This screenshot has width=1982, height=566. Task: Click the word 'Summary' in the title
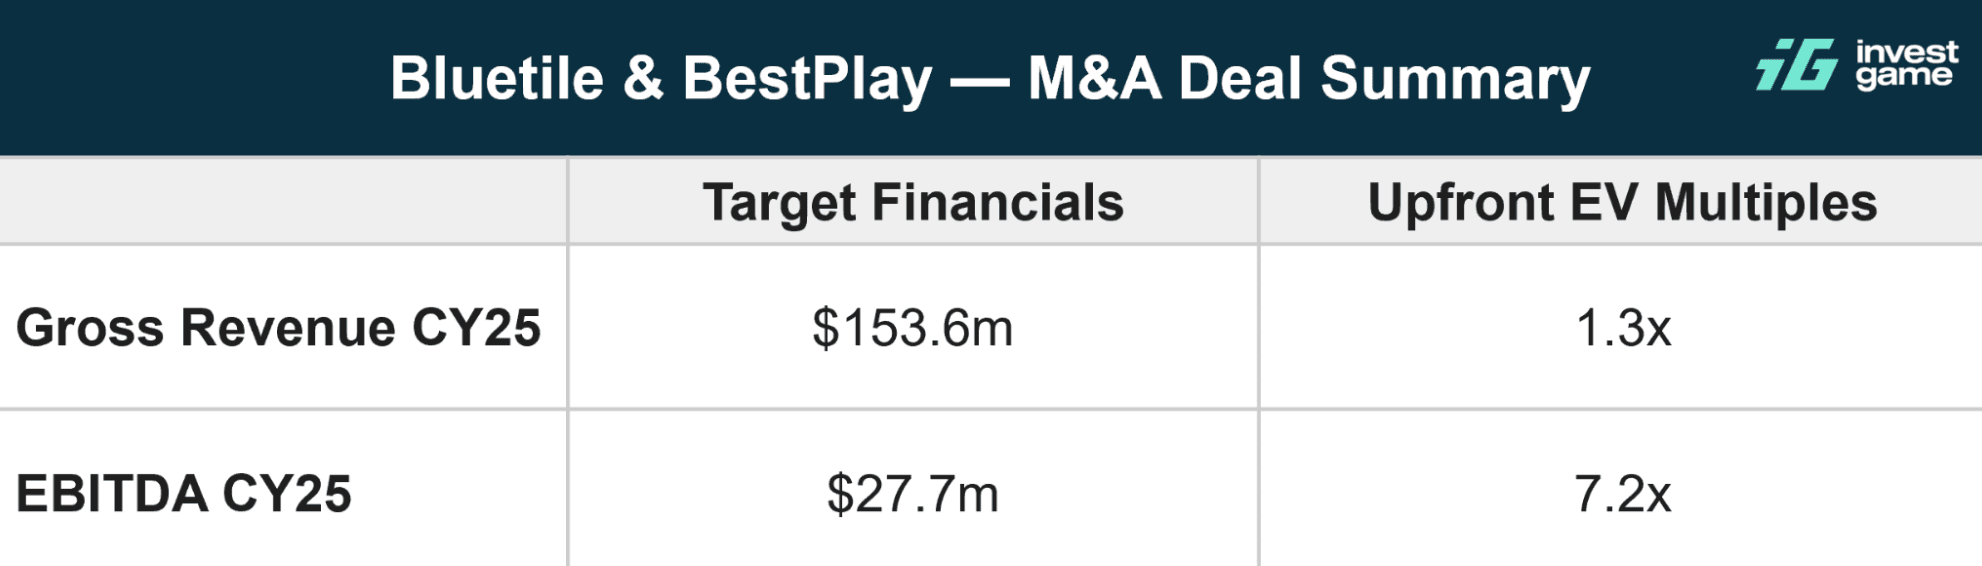(x=1455, y=80)
